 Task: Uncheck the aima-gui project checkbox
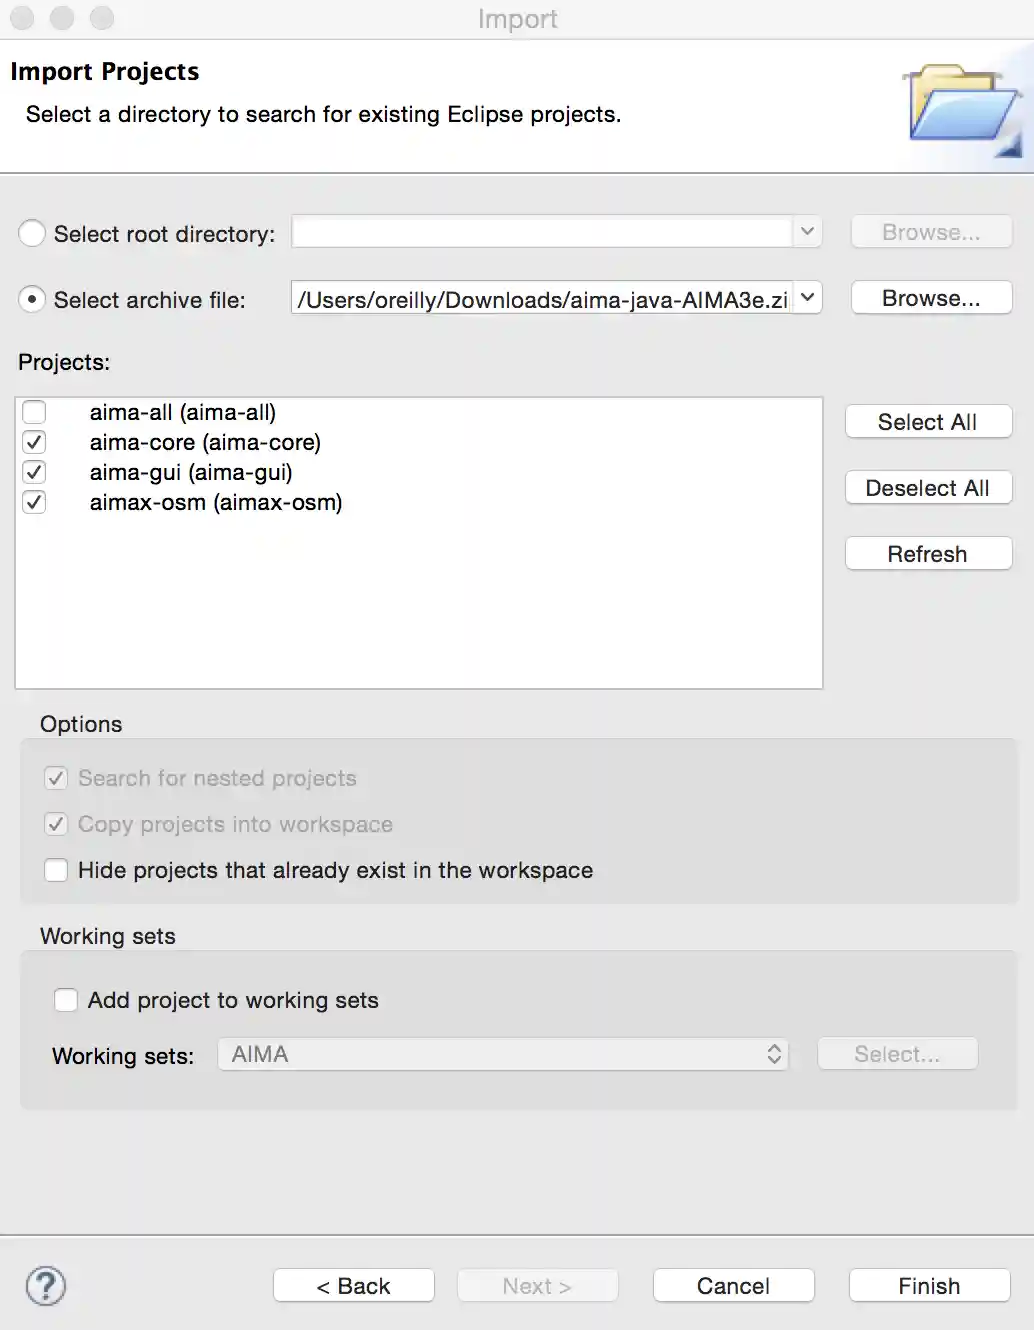(x=35, y=472)
